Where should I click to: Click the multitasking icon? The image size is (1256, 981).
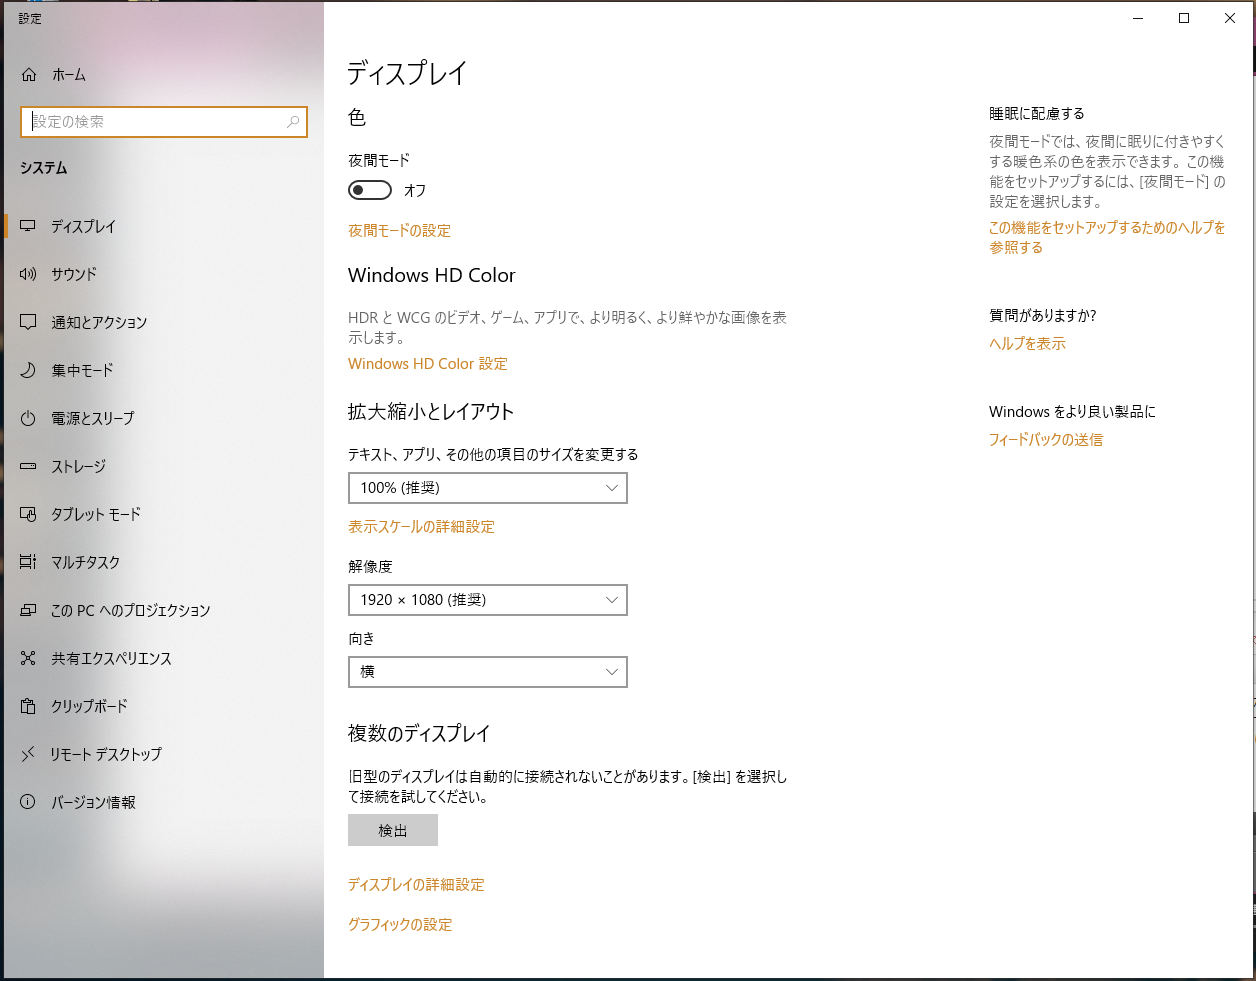(x=28, y=562)
